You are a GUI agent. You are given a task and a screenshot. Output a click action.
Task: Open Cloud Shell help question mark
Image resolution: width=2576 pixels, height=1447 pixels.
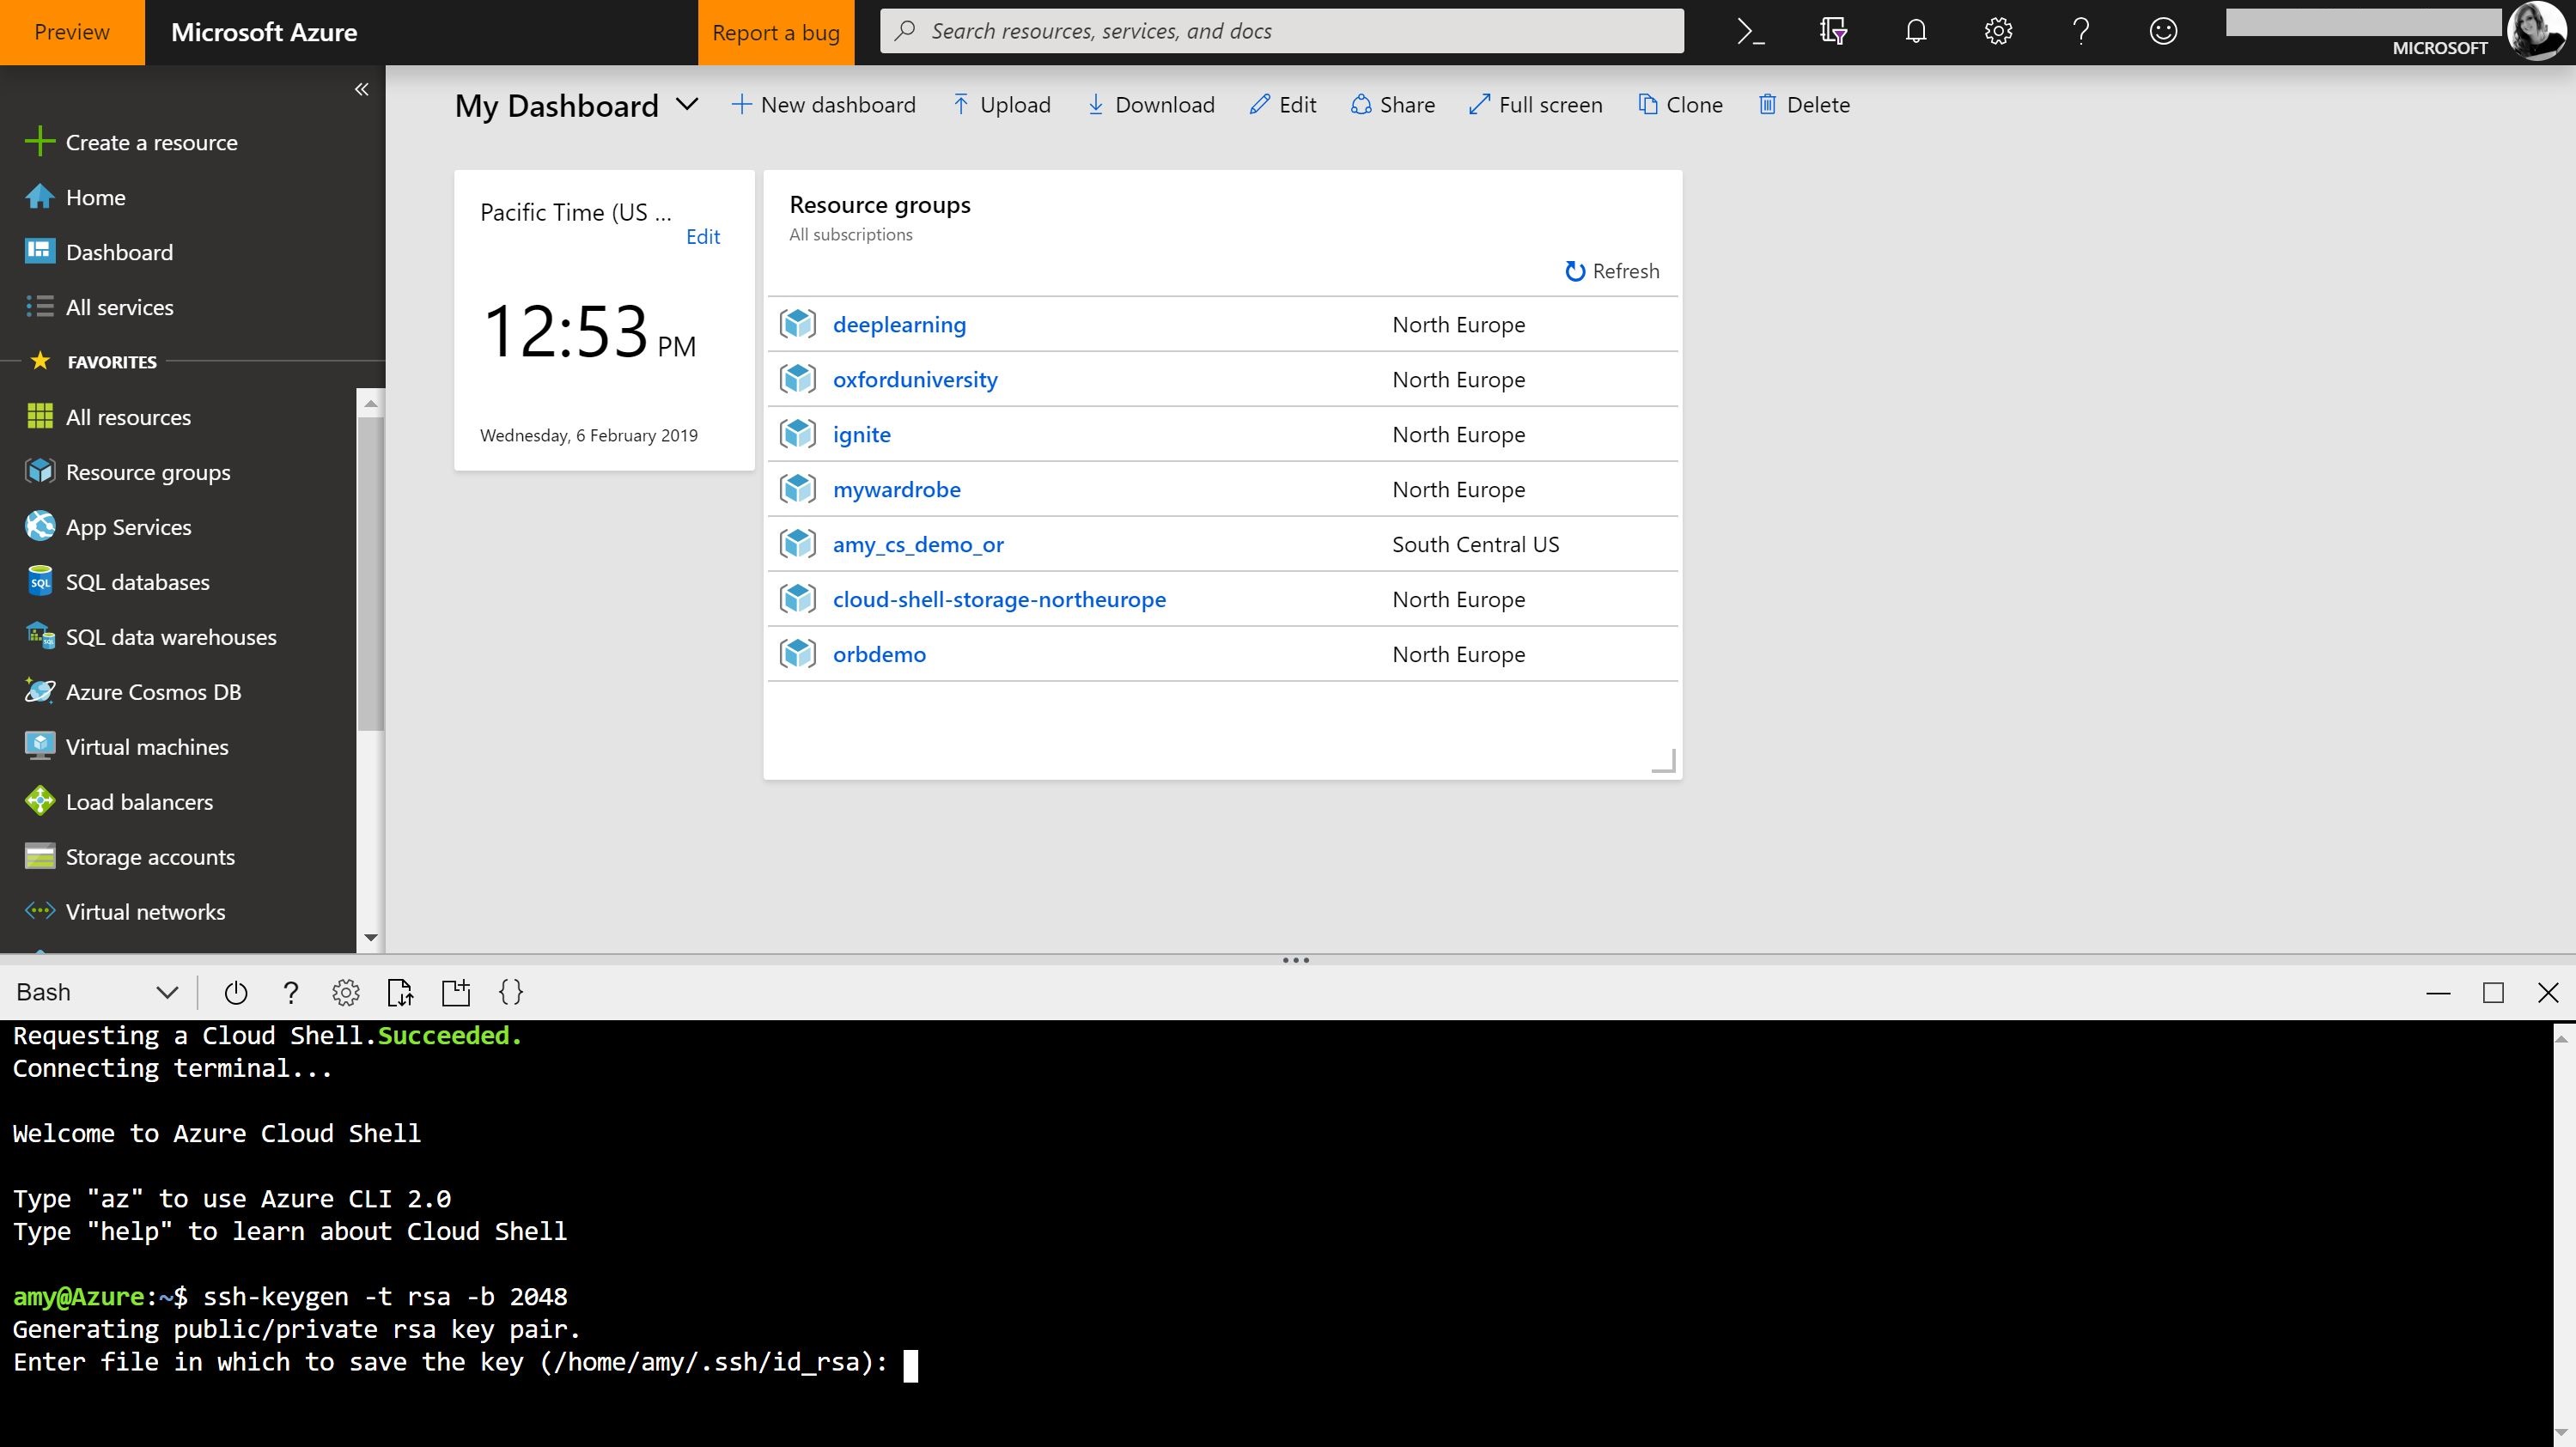point(290,992)
